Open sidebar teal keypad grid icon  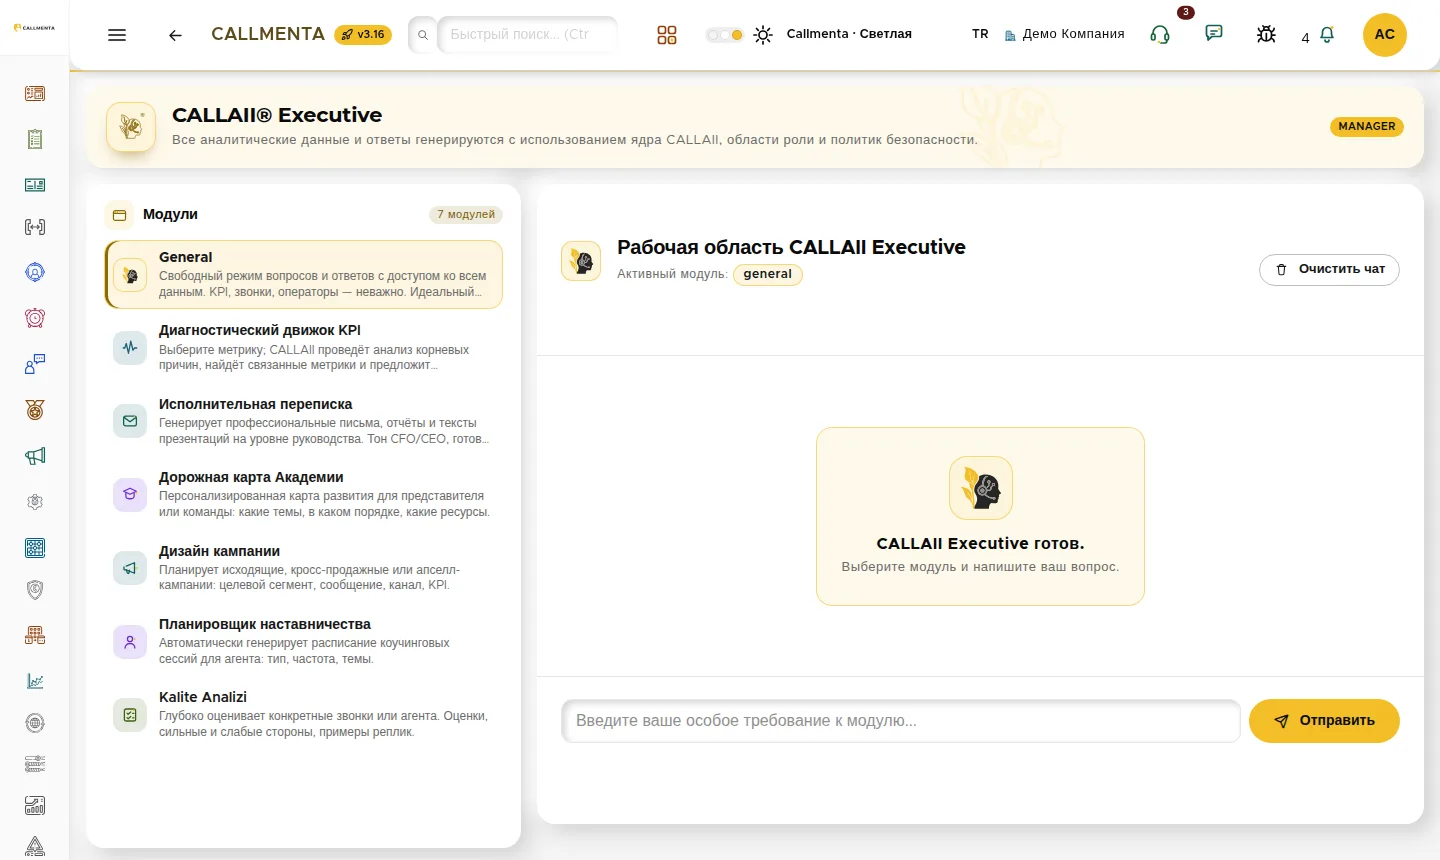[35, 548]
